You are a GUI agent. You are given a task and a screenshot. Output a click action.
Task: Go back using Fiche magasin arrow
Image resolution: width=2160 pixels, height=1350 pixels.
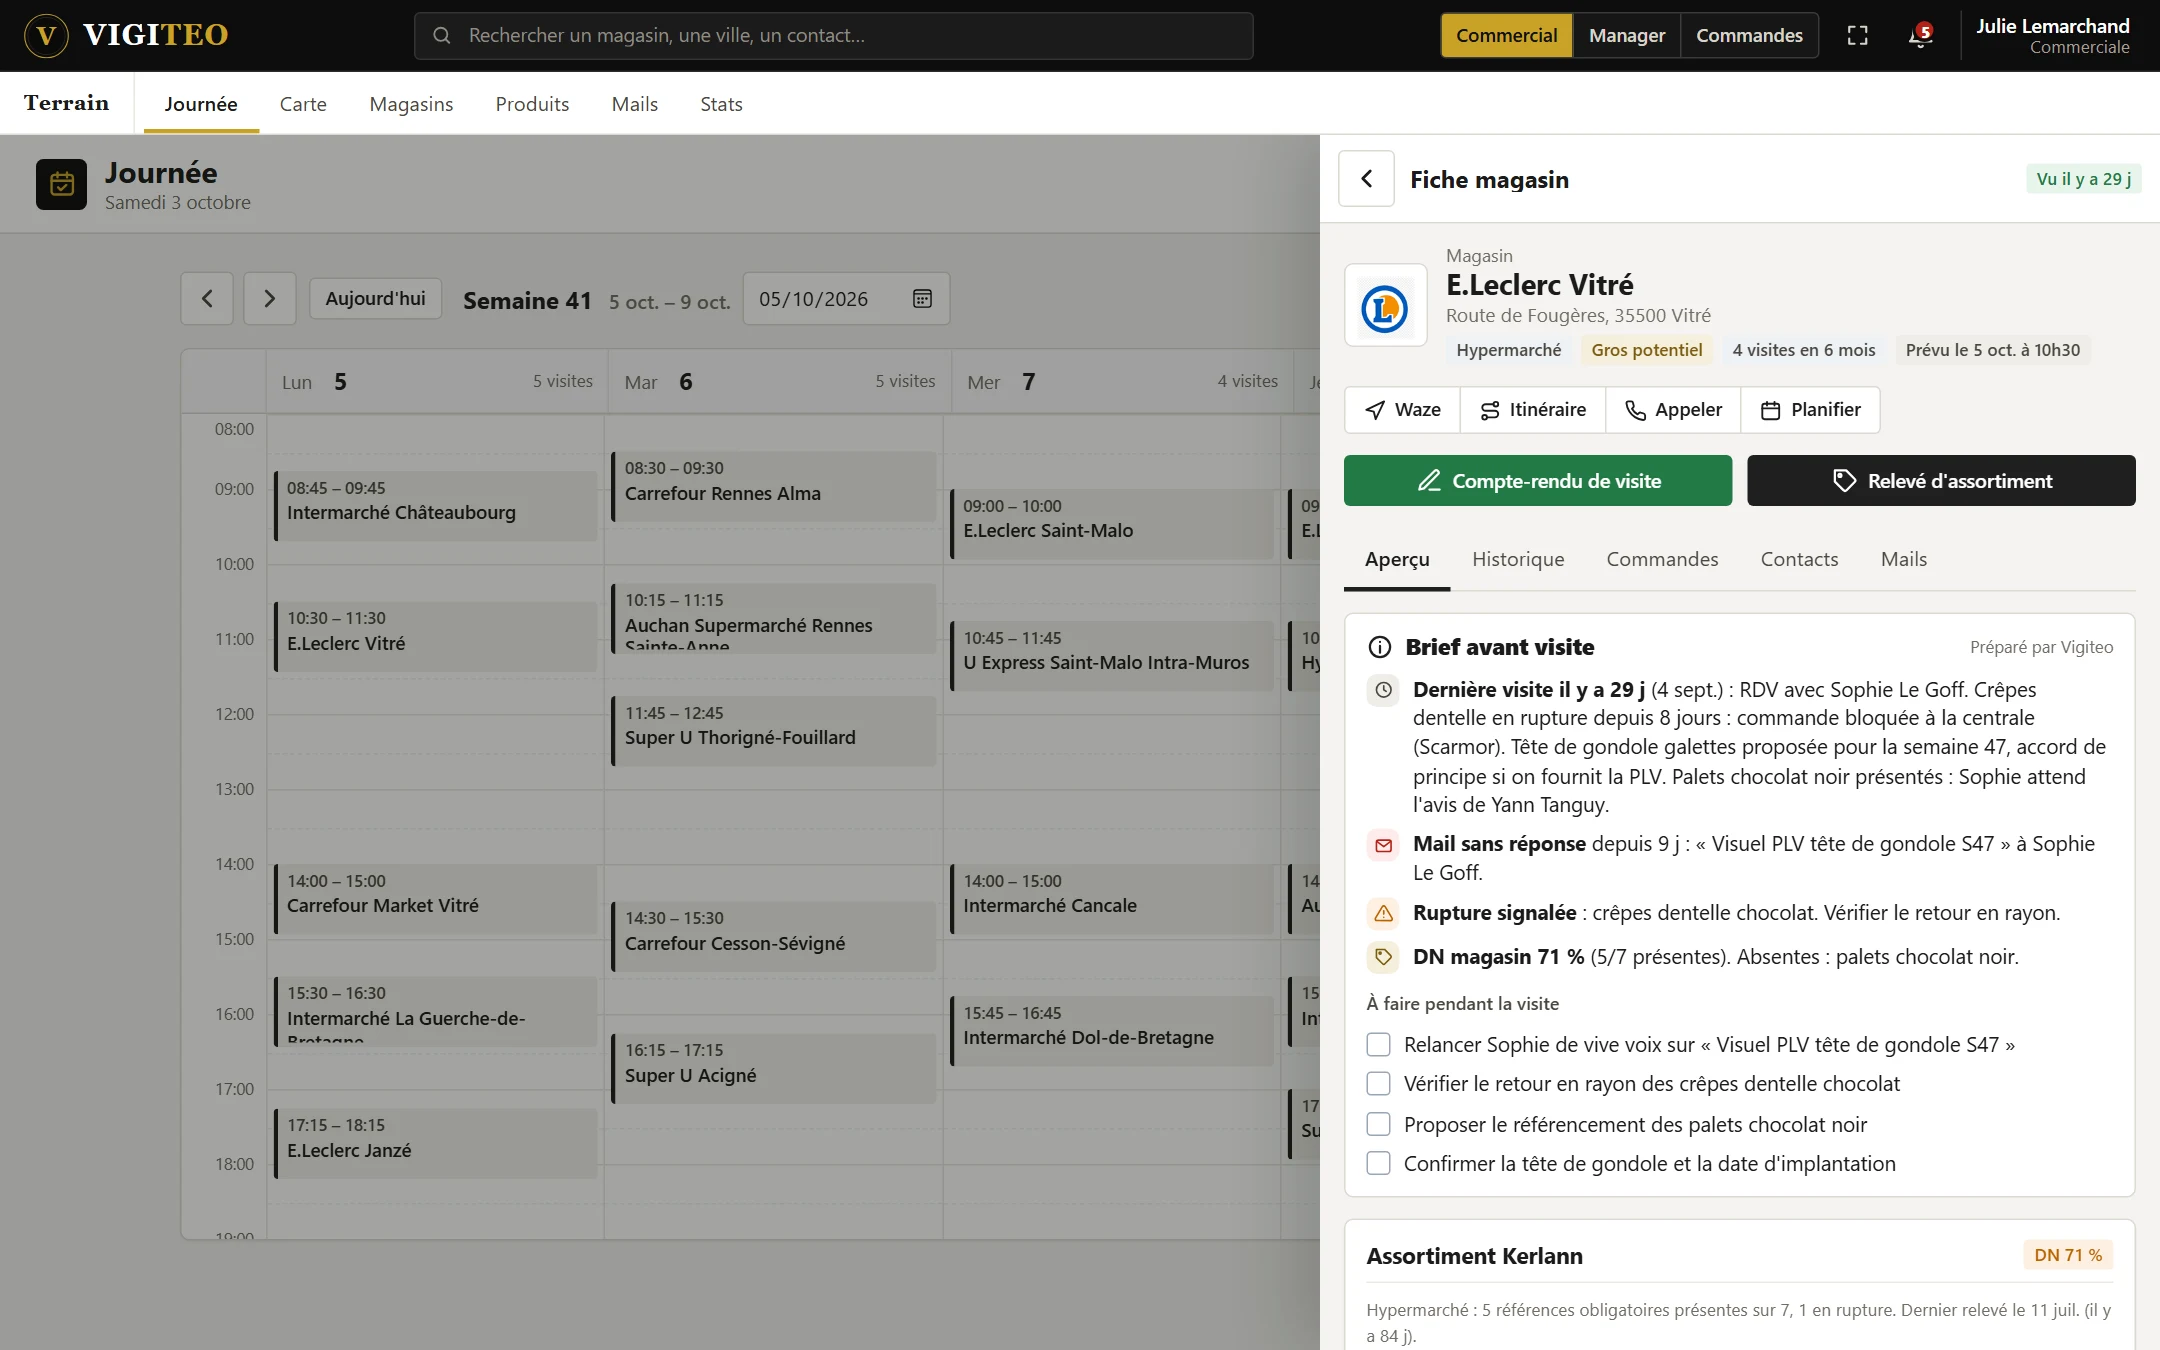[1366, 179]
